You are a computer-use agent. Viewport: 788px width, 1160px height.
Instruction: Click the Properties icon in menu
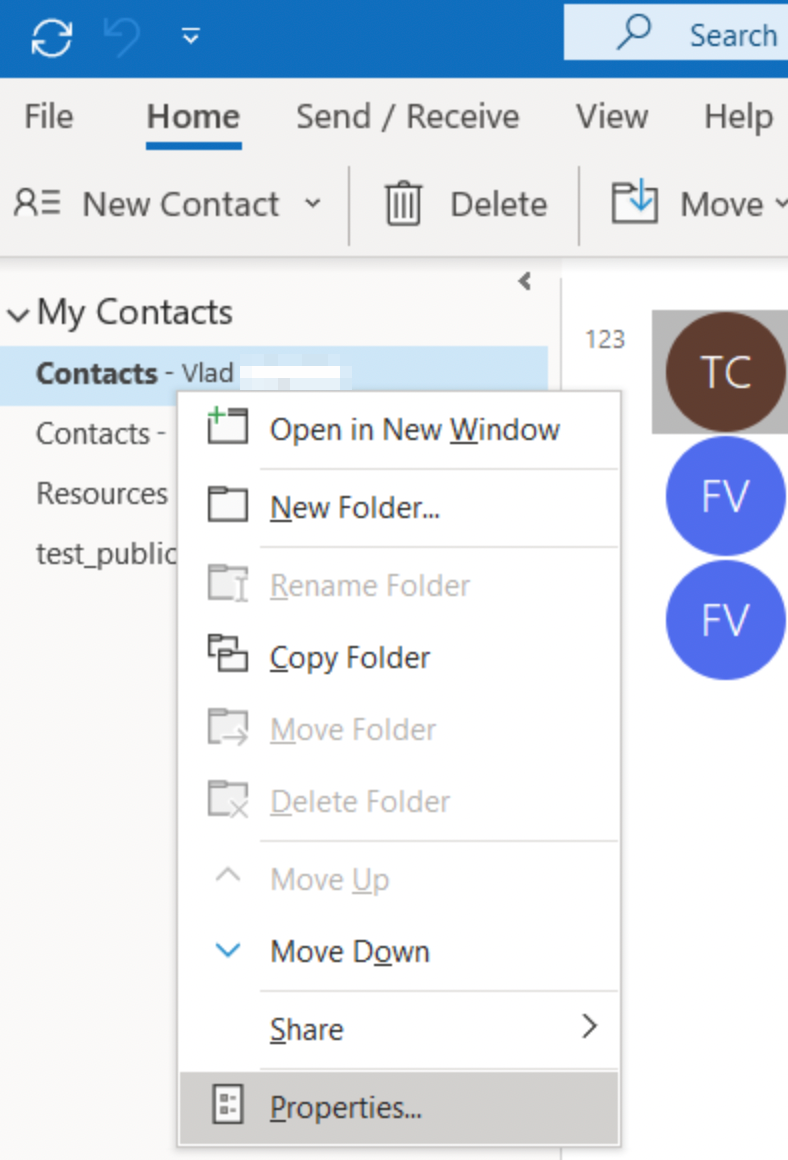point(228,1104)
